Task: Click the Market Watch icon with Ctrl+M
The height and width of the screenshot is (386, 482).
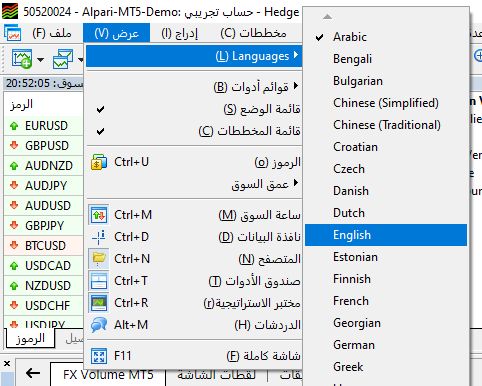Action: tap(99, 215)
